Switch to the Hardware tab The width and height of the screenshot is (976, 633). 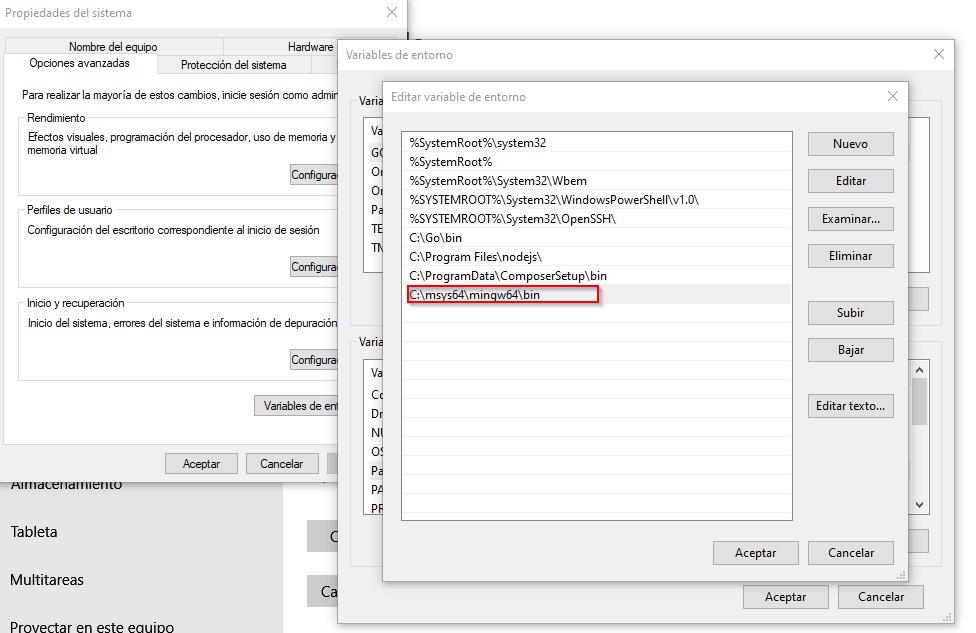click(310, 47)
